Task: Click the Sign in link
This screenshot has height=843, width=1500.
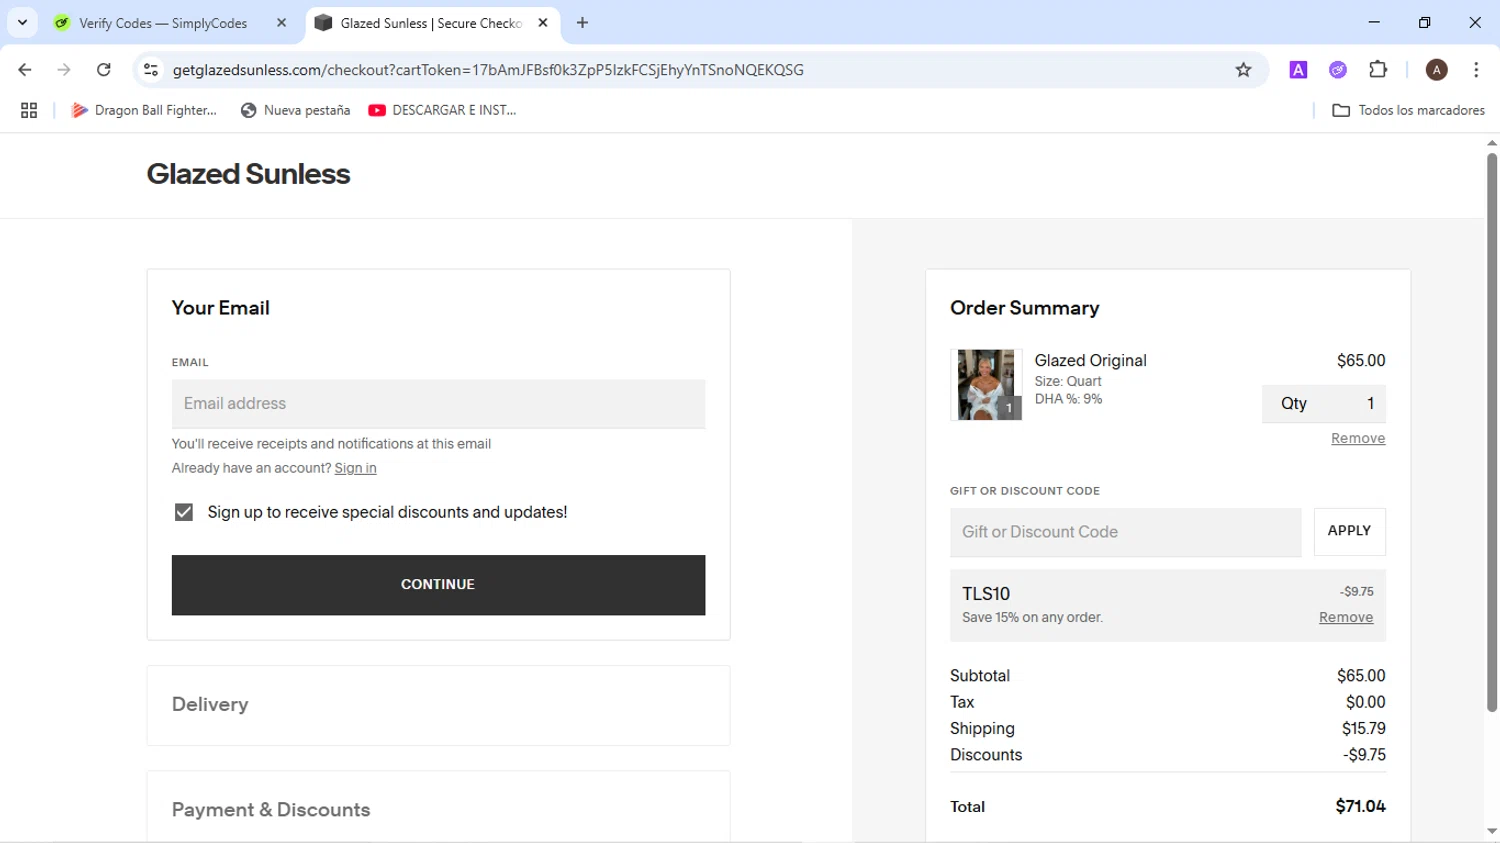Action: click(x=355, y=468)
